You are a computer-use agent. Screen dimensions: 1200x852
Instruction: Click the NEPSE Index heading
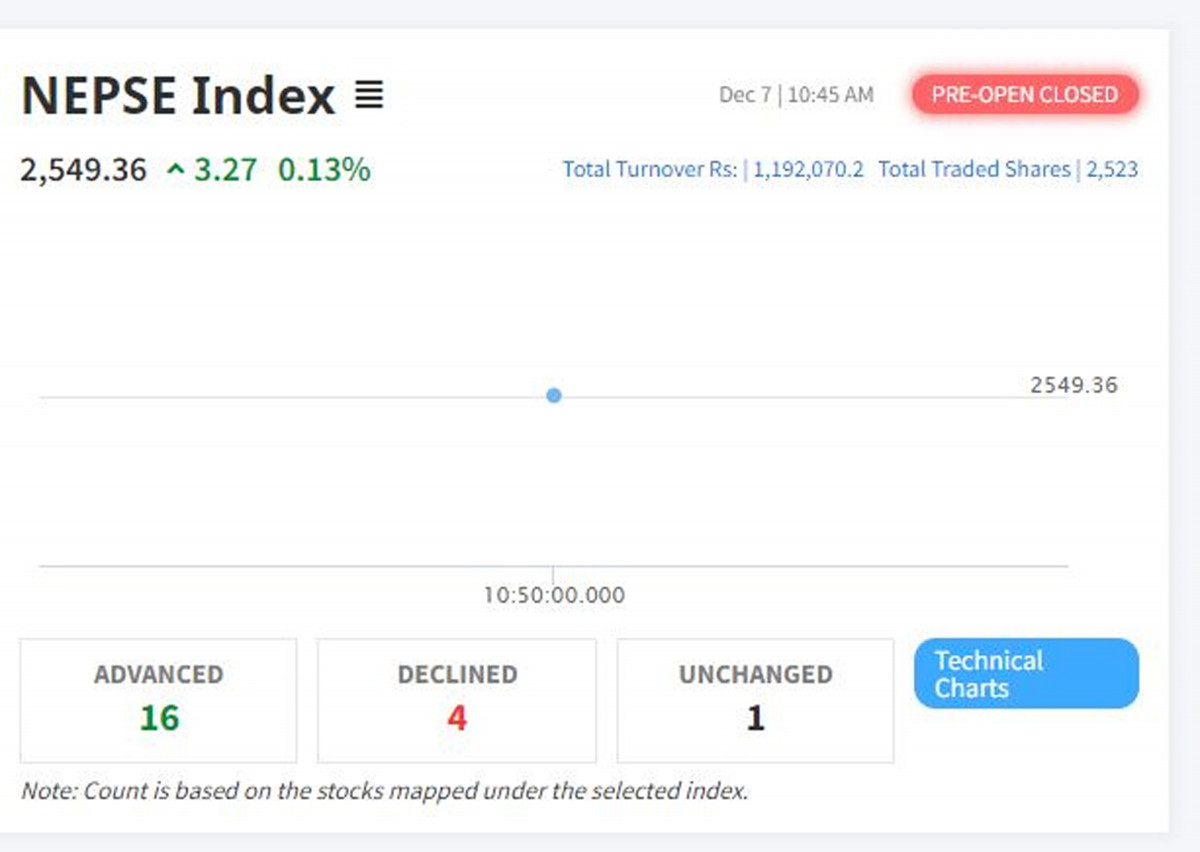tap(178, 96)
